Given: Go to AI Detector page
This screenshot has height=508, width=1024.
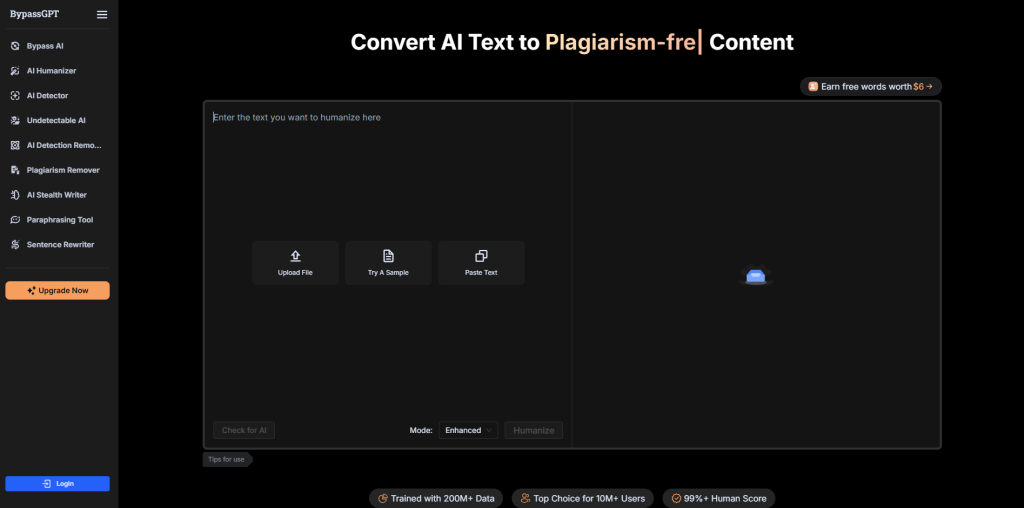Looking at the screenshot, I should click(x=59, y=96).
